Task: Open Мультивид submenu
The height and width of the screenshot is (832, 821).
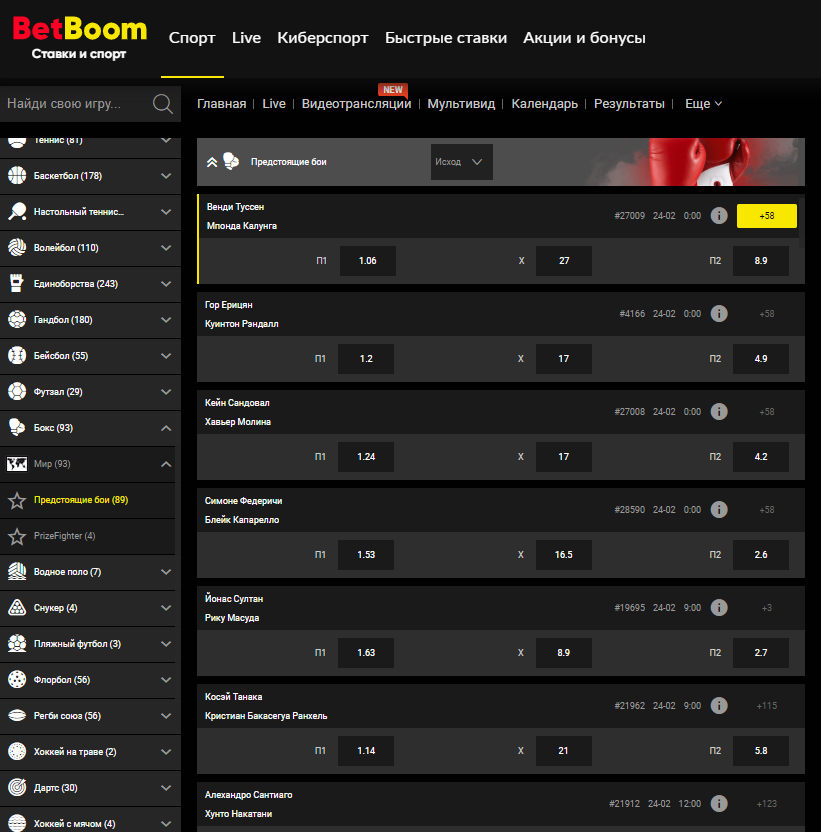Action: point(461,103)
